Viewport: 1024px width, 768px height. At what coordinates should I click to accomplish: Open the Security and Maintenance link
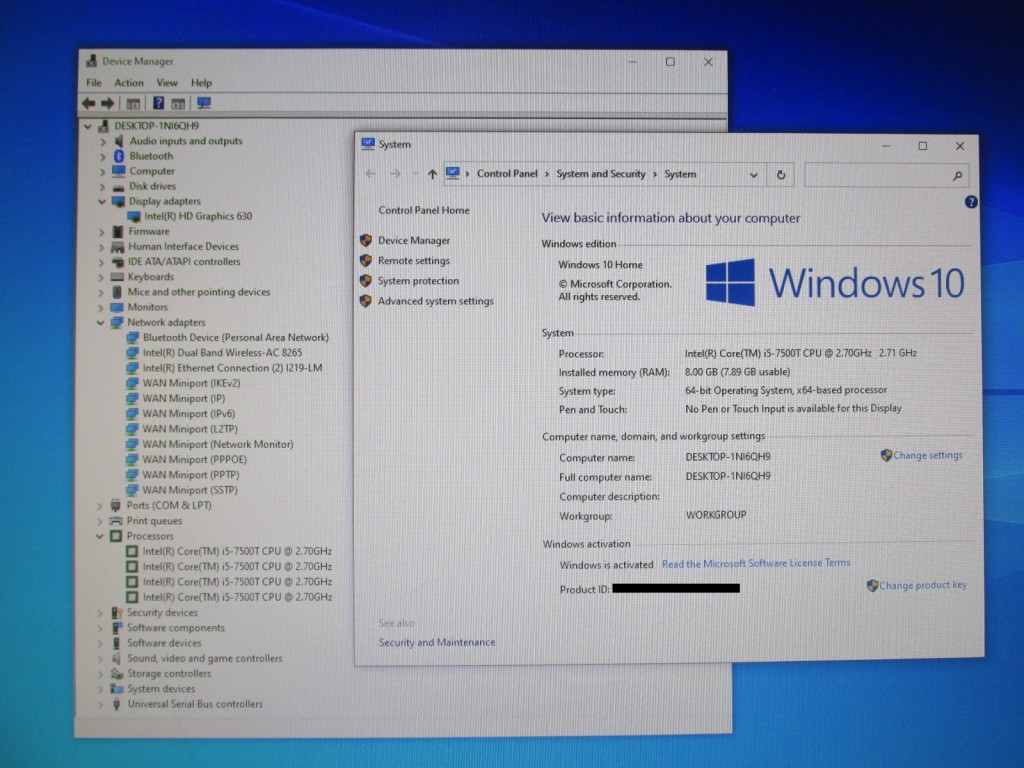(x=437, y=643)
